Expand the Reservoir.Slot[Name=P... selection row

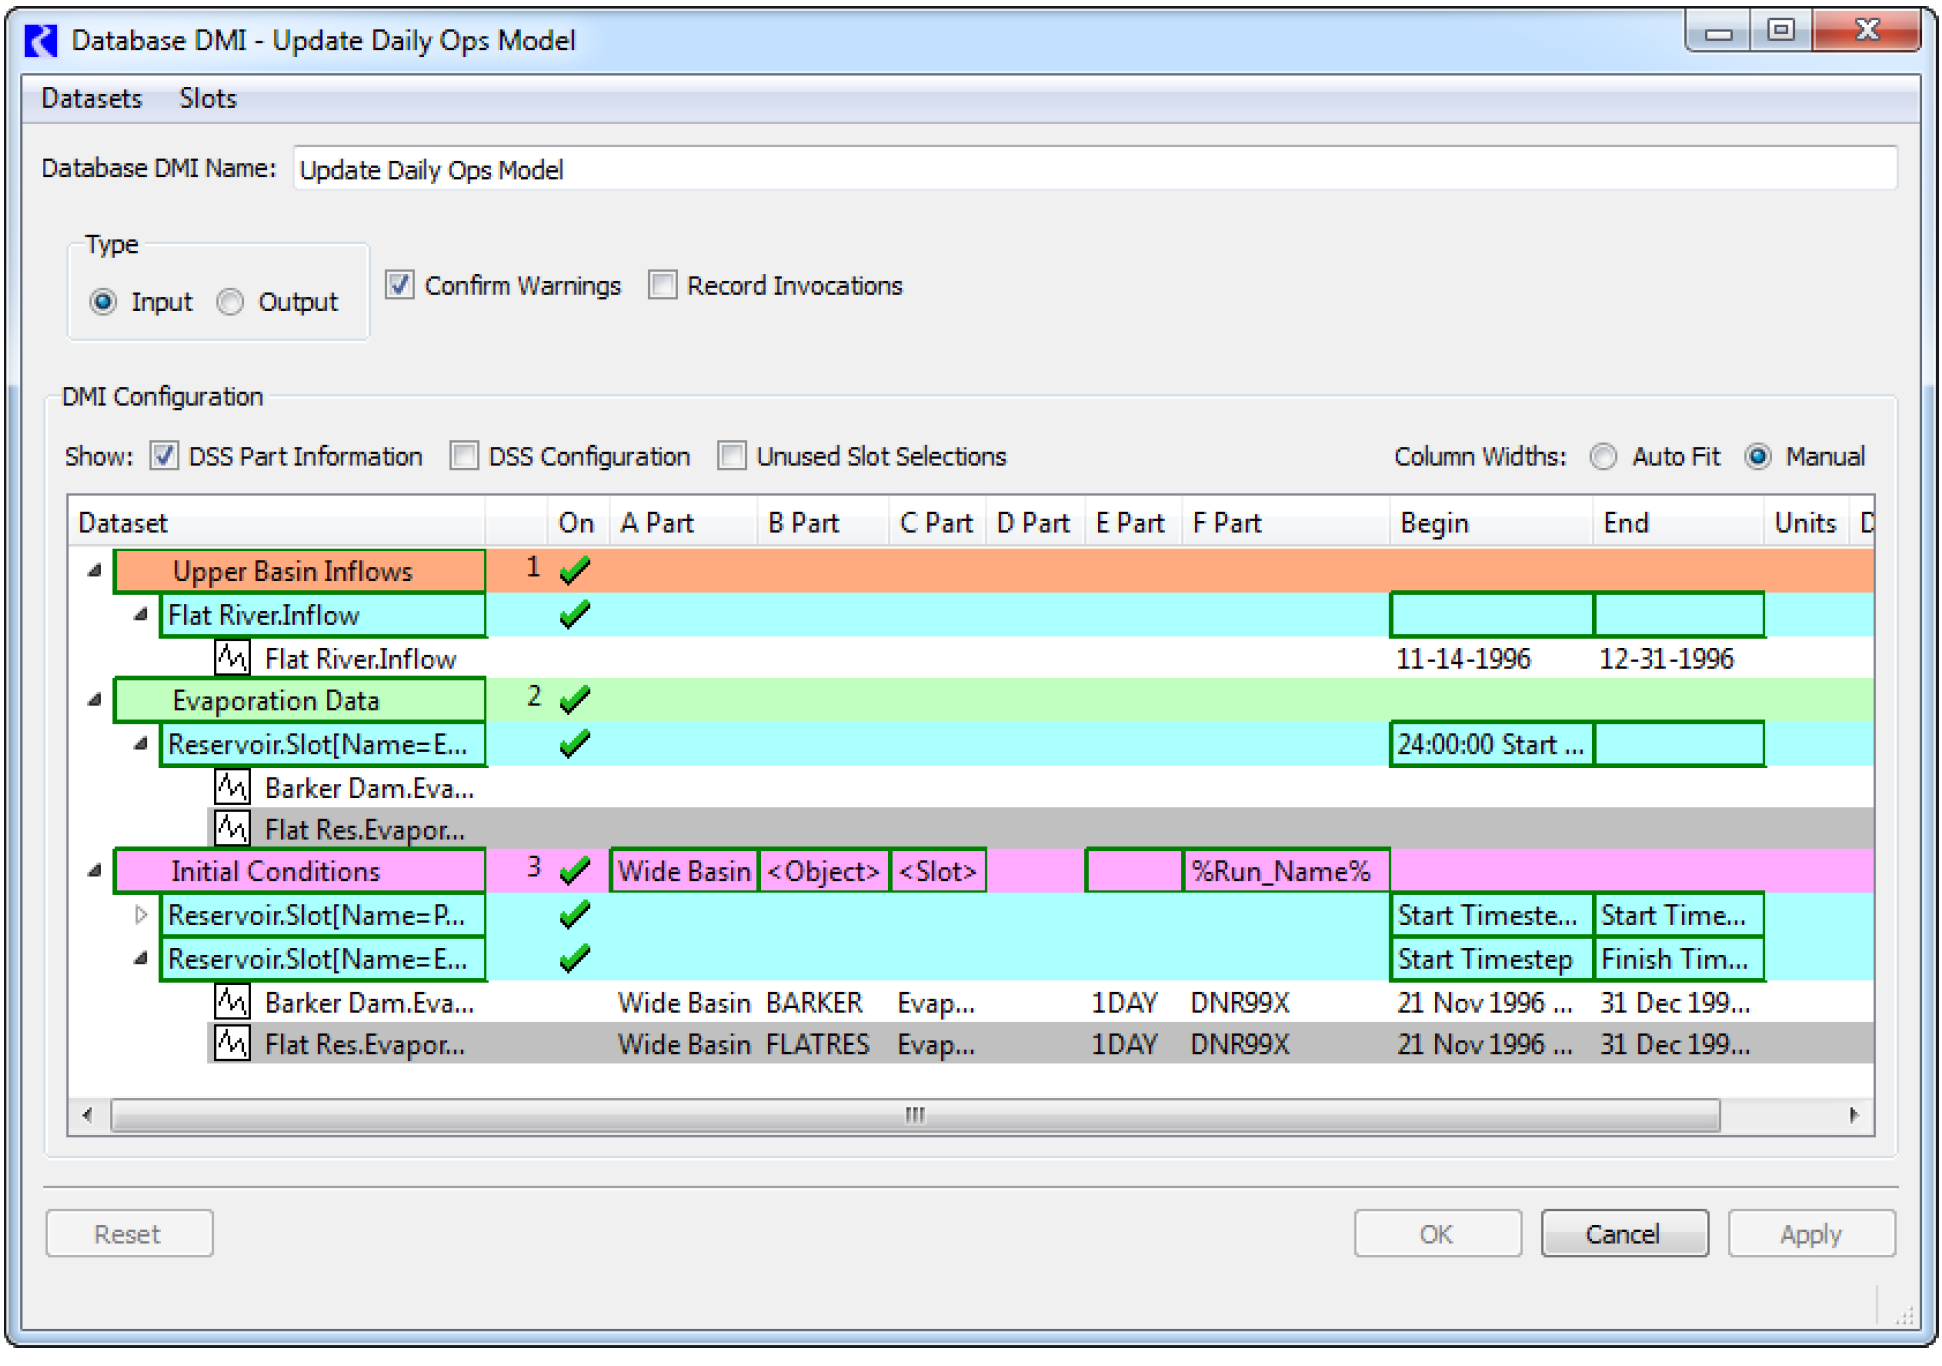pyautogui.click(x=141, y=915)
